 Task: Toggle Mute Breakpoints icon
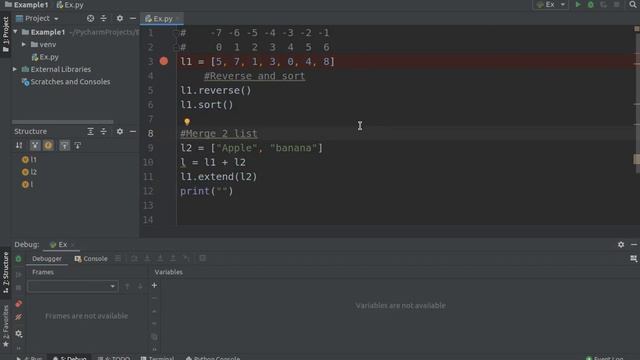[18, 317]
